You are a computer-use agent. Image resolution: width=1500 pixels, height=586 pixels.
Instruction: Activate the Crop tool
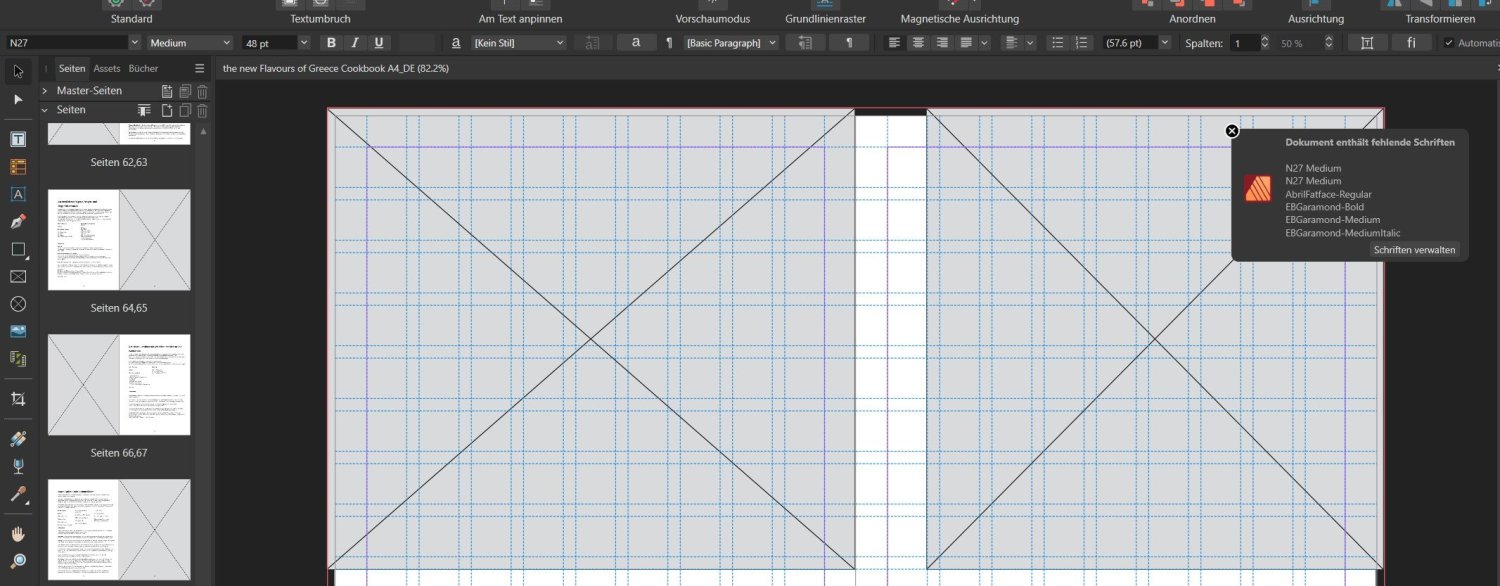18,397
